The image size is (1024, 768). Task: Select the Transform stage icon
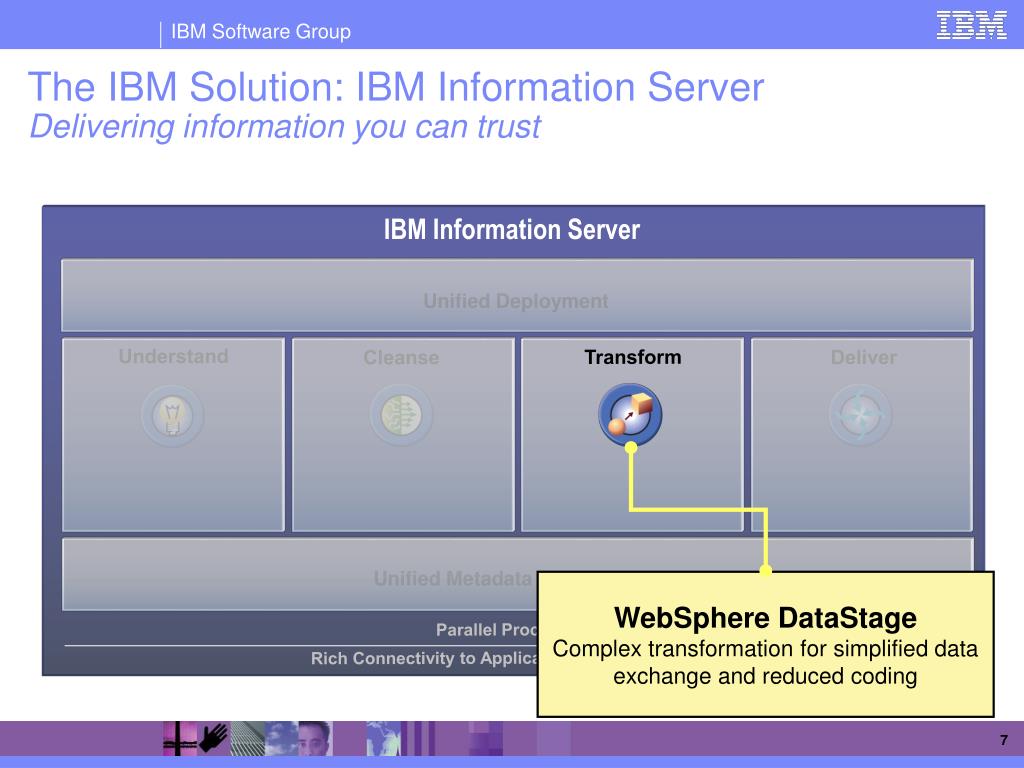(x=630, y=415)
